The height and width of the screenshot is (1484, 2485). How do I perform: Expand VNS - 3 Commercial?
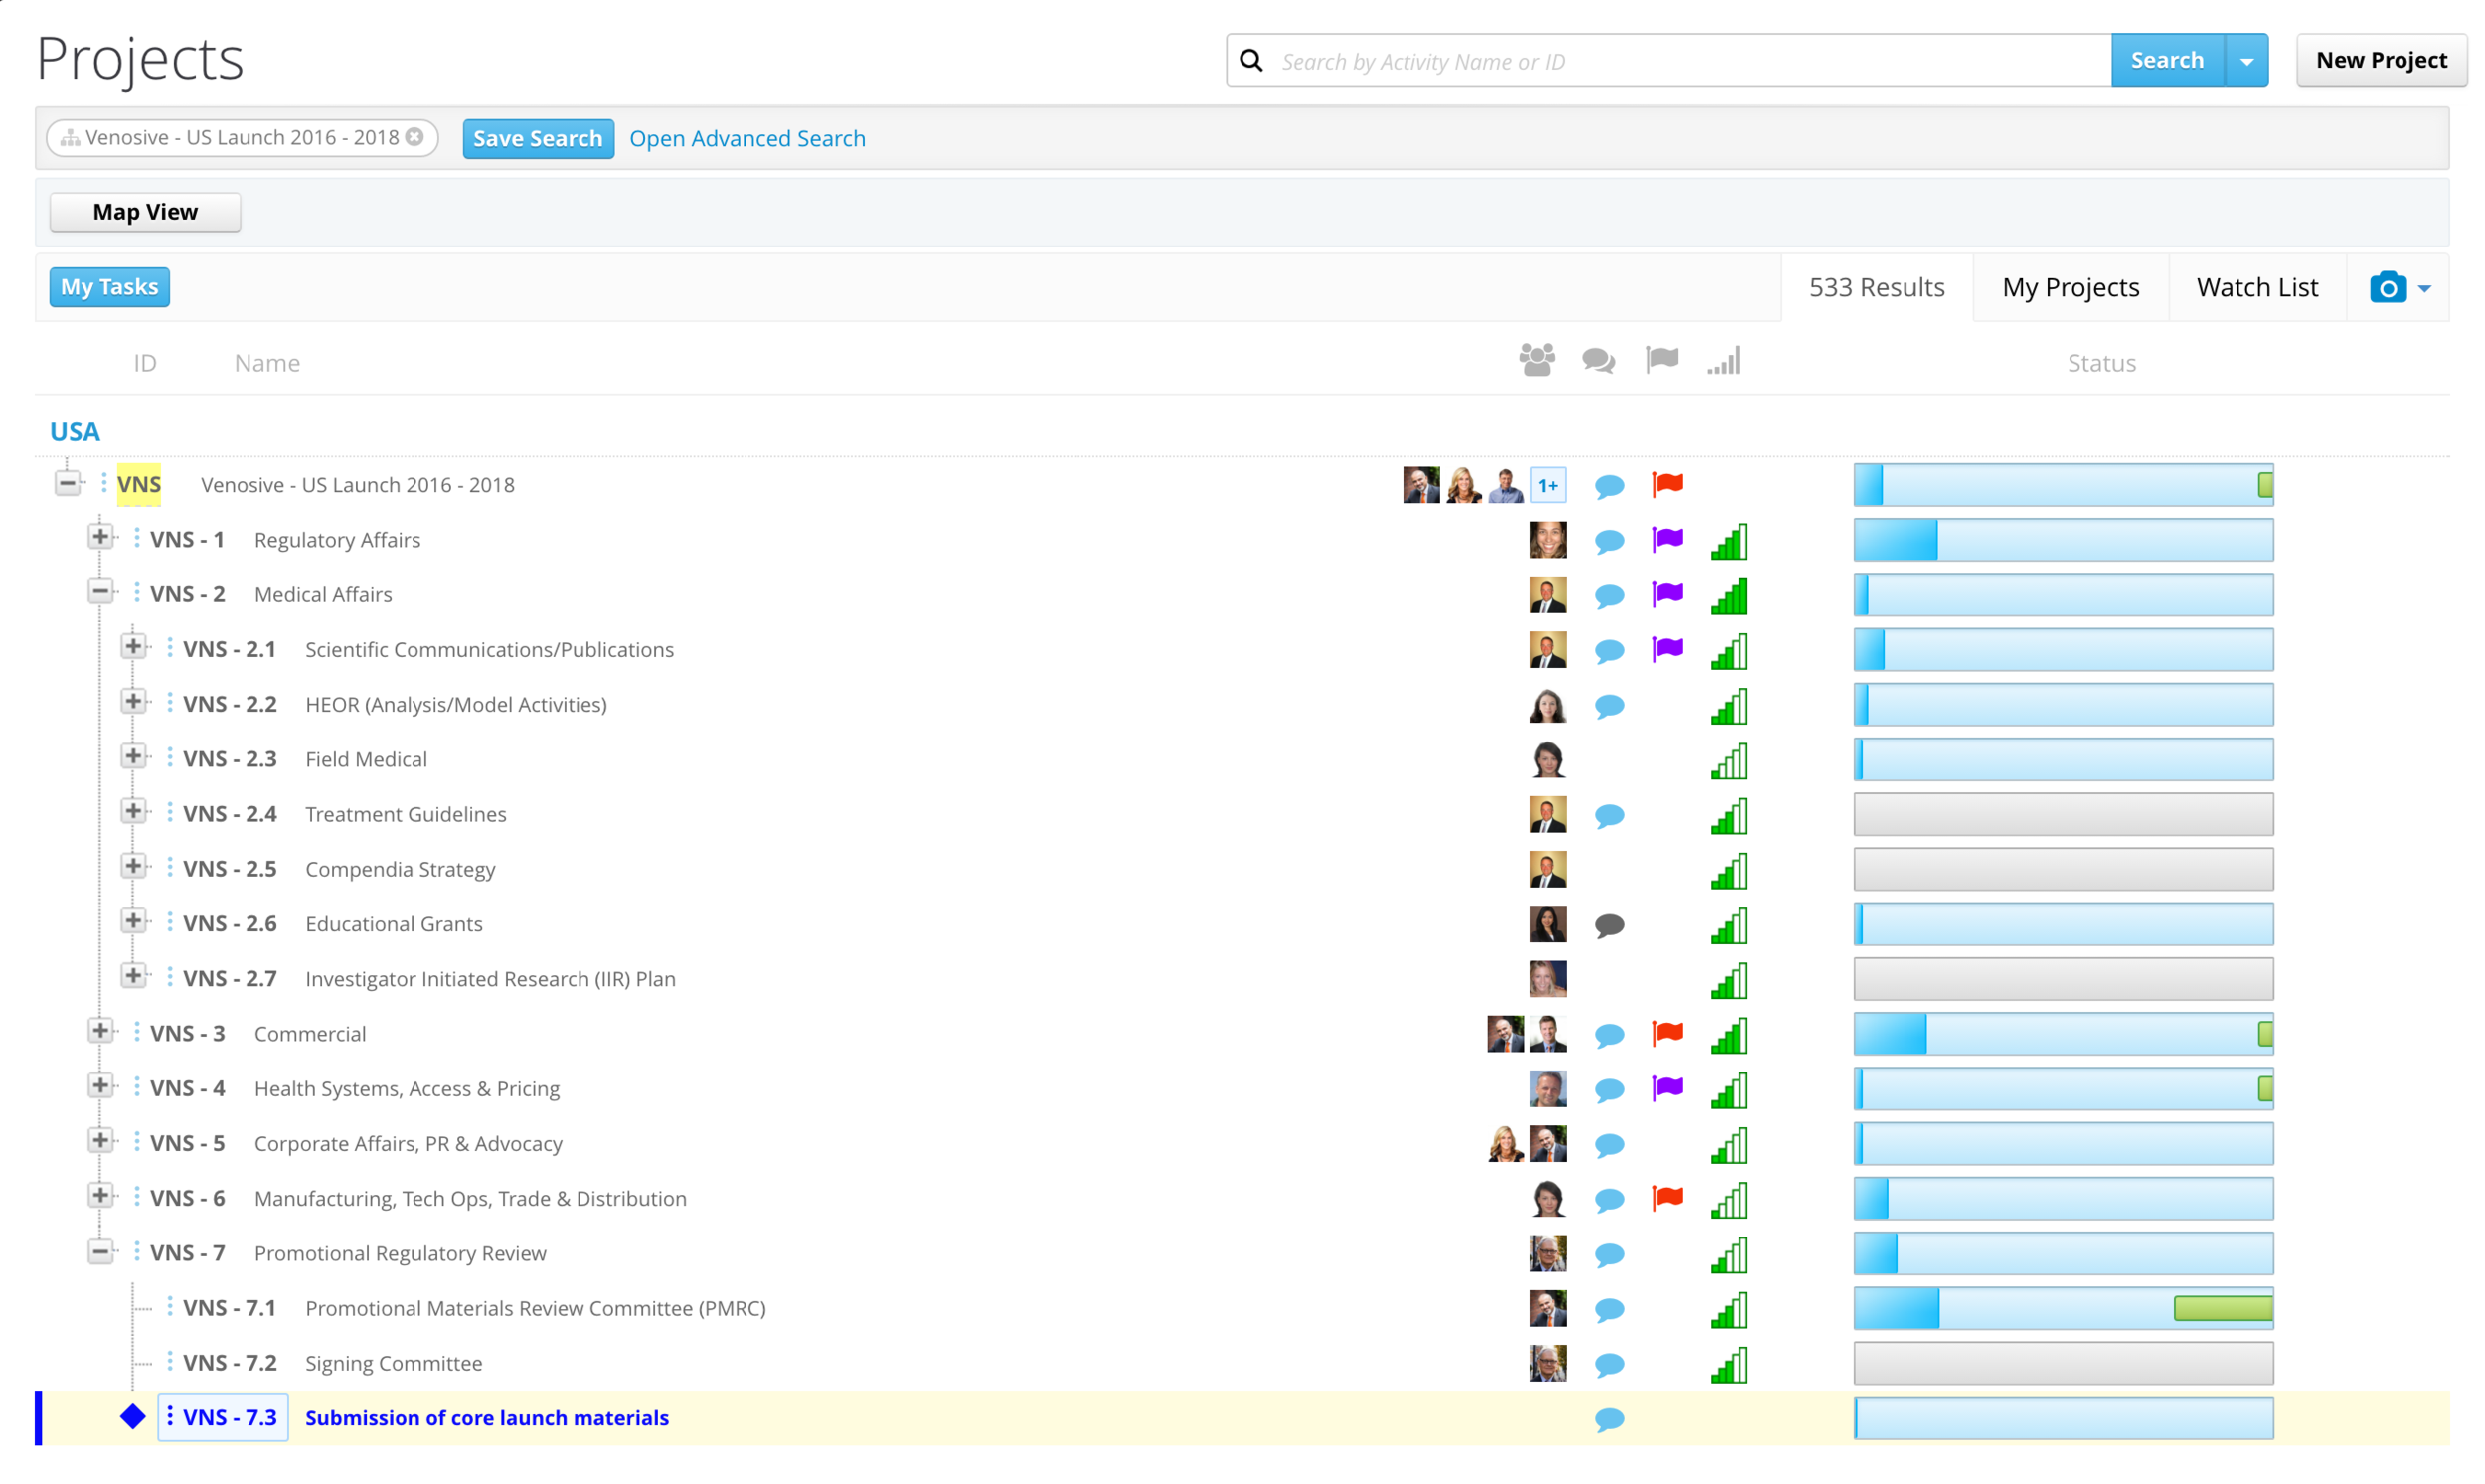tap(100, 1031)
